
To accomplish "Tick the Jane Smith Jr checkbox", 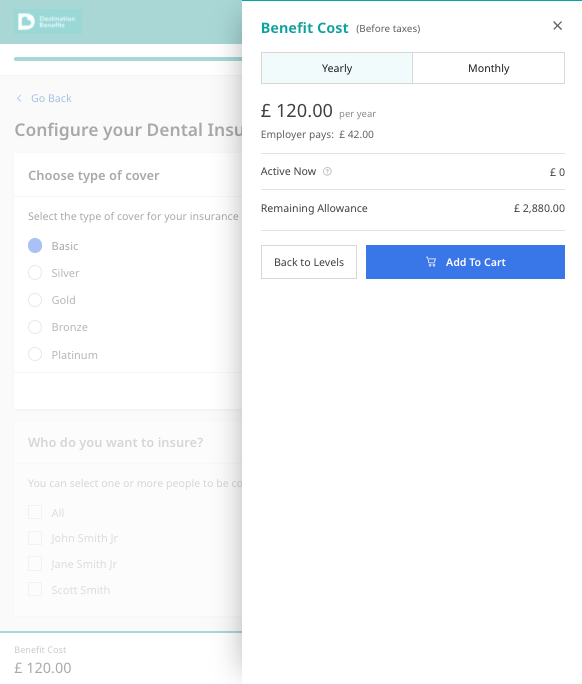I will pos(35,564).
